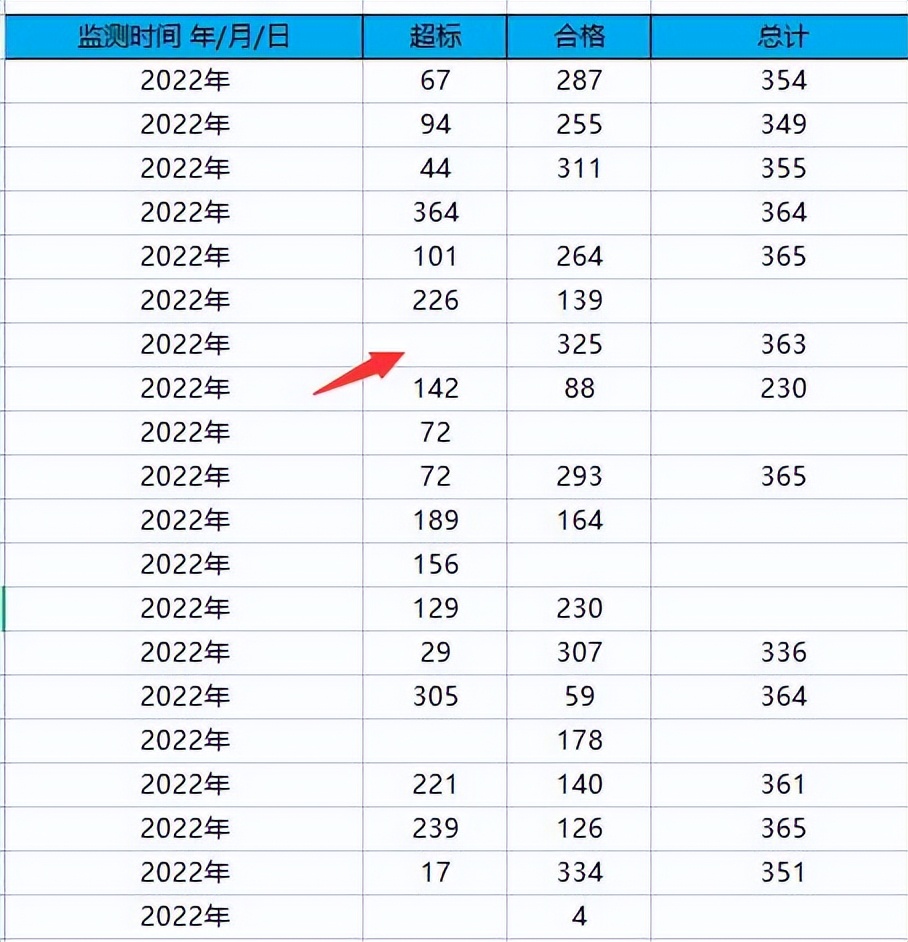908x942 pixels.
Task: Select the cell containing 239
Action: click(435, 828)
